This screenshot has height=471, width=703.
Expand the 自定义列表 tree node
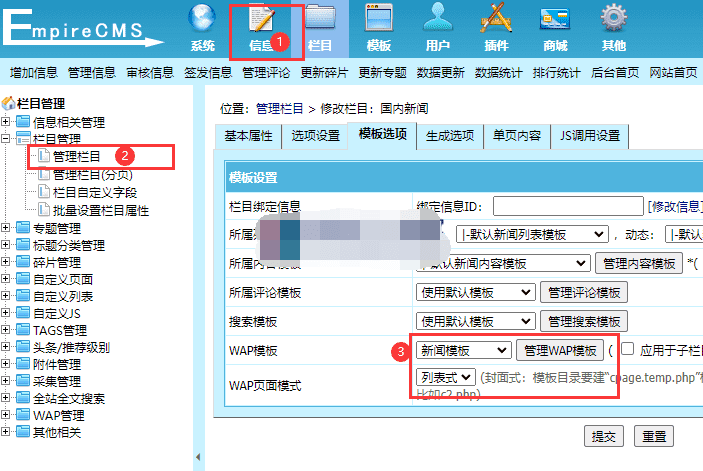click(5, 296)
